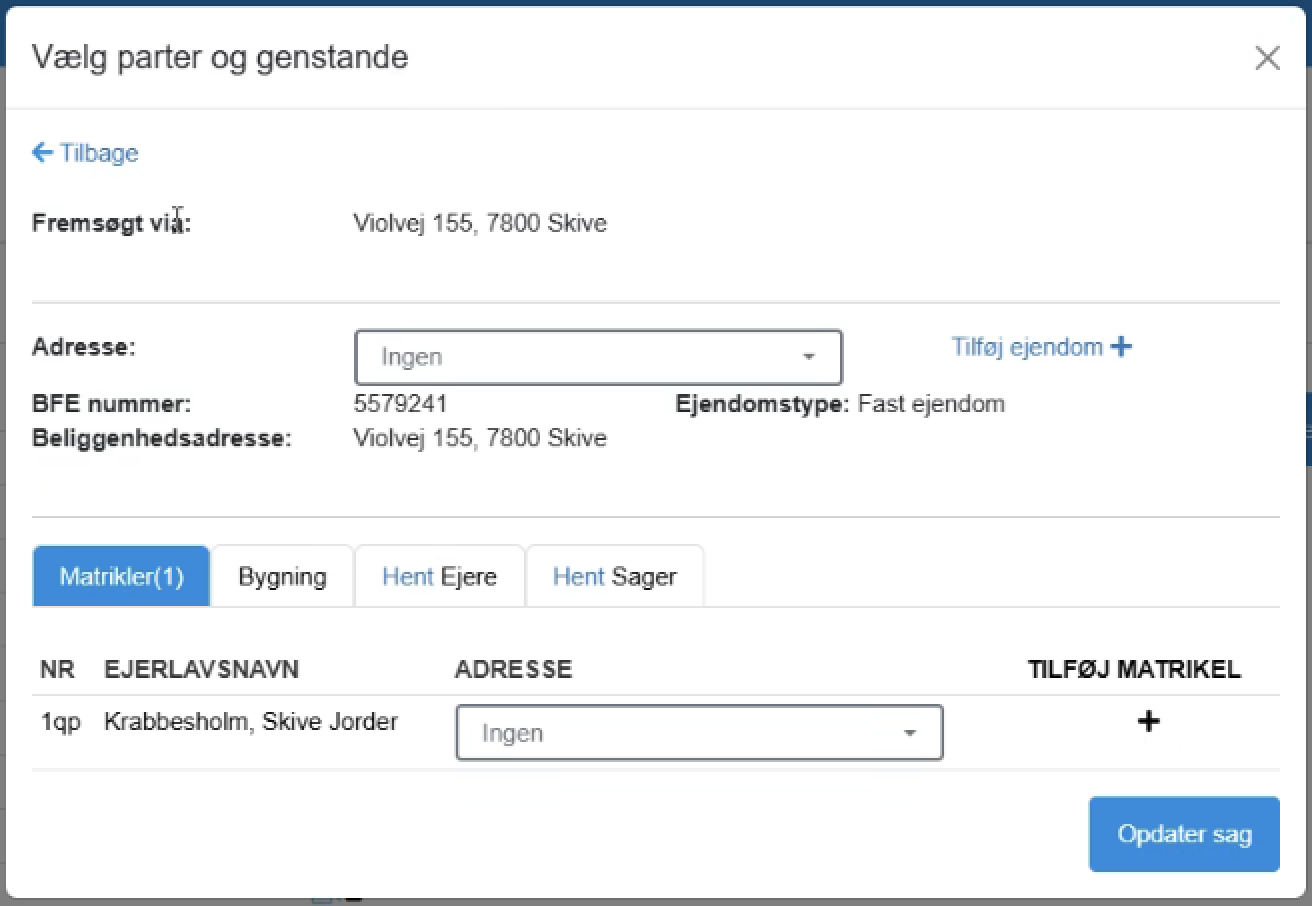Go to the Hent Sager tab
This screenshot has height=906, width=1312.
click(x=614, y=577)
